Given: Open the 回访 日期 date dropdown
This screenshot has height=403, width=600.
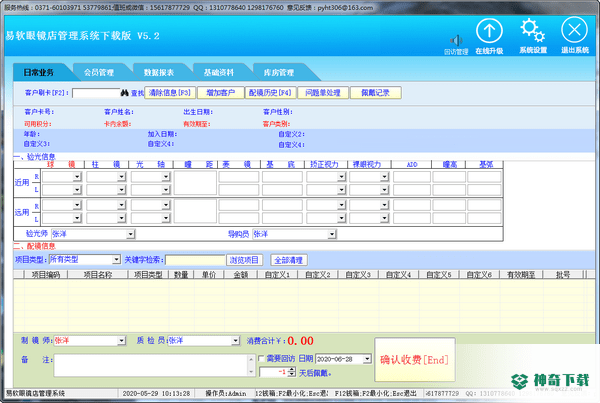Looking at the screenshot, I should (367, 359).
